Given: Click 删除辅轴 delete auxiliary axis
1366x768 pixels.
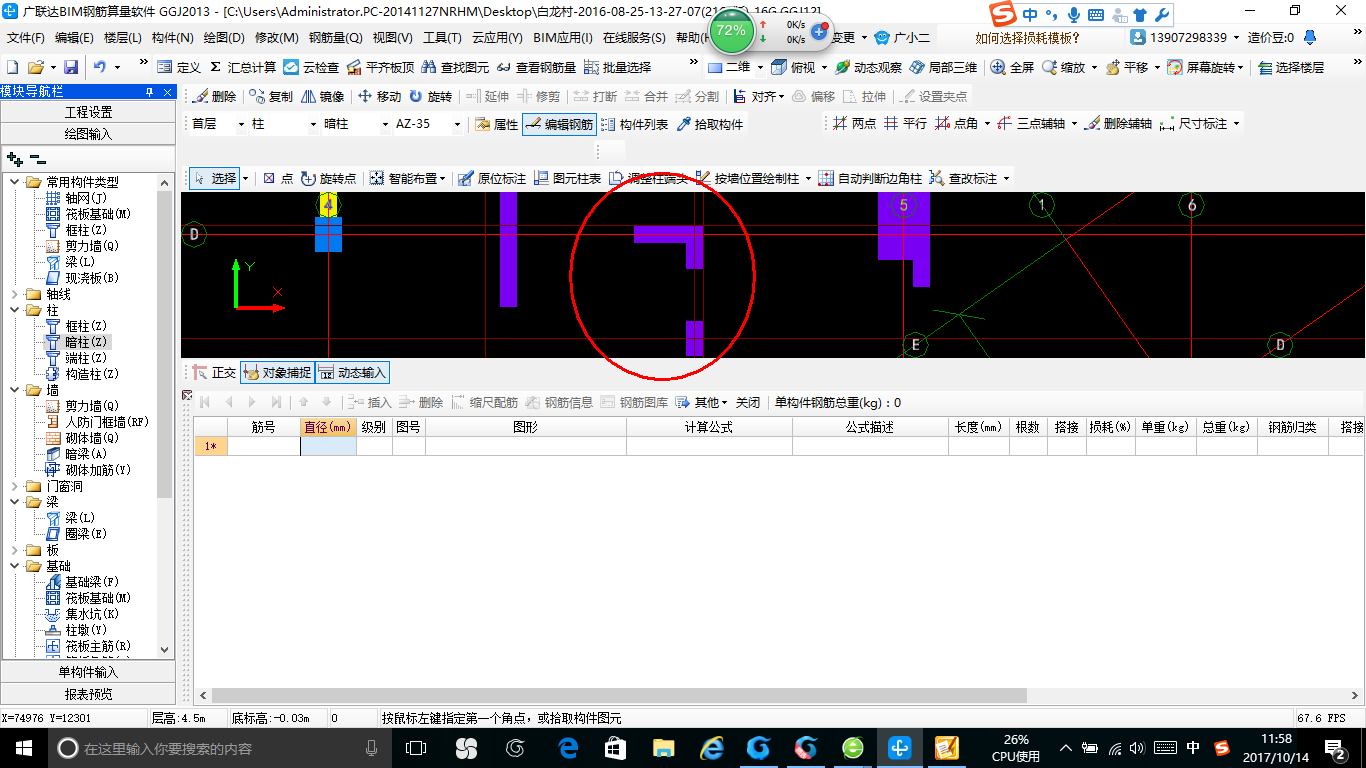Looking at the screenshot, I should 1119,124.
